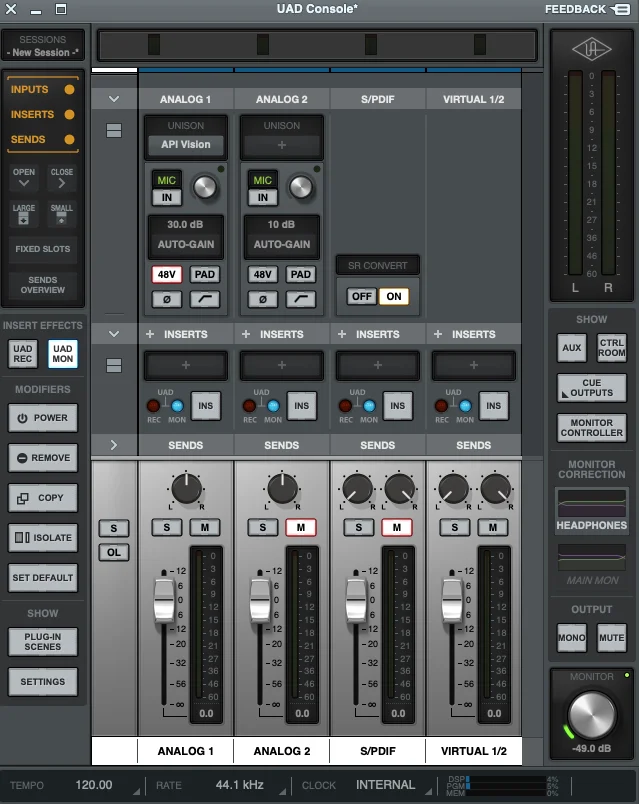Click the Remove modifier button
639x804 pixels.
[43, 458]
